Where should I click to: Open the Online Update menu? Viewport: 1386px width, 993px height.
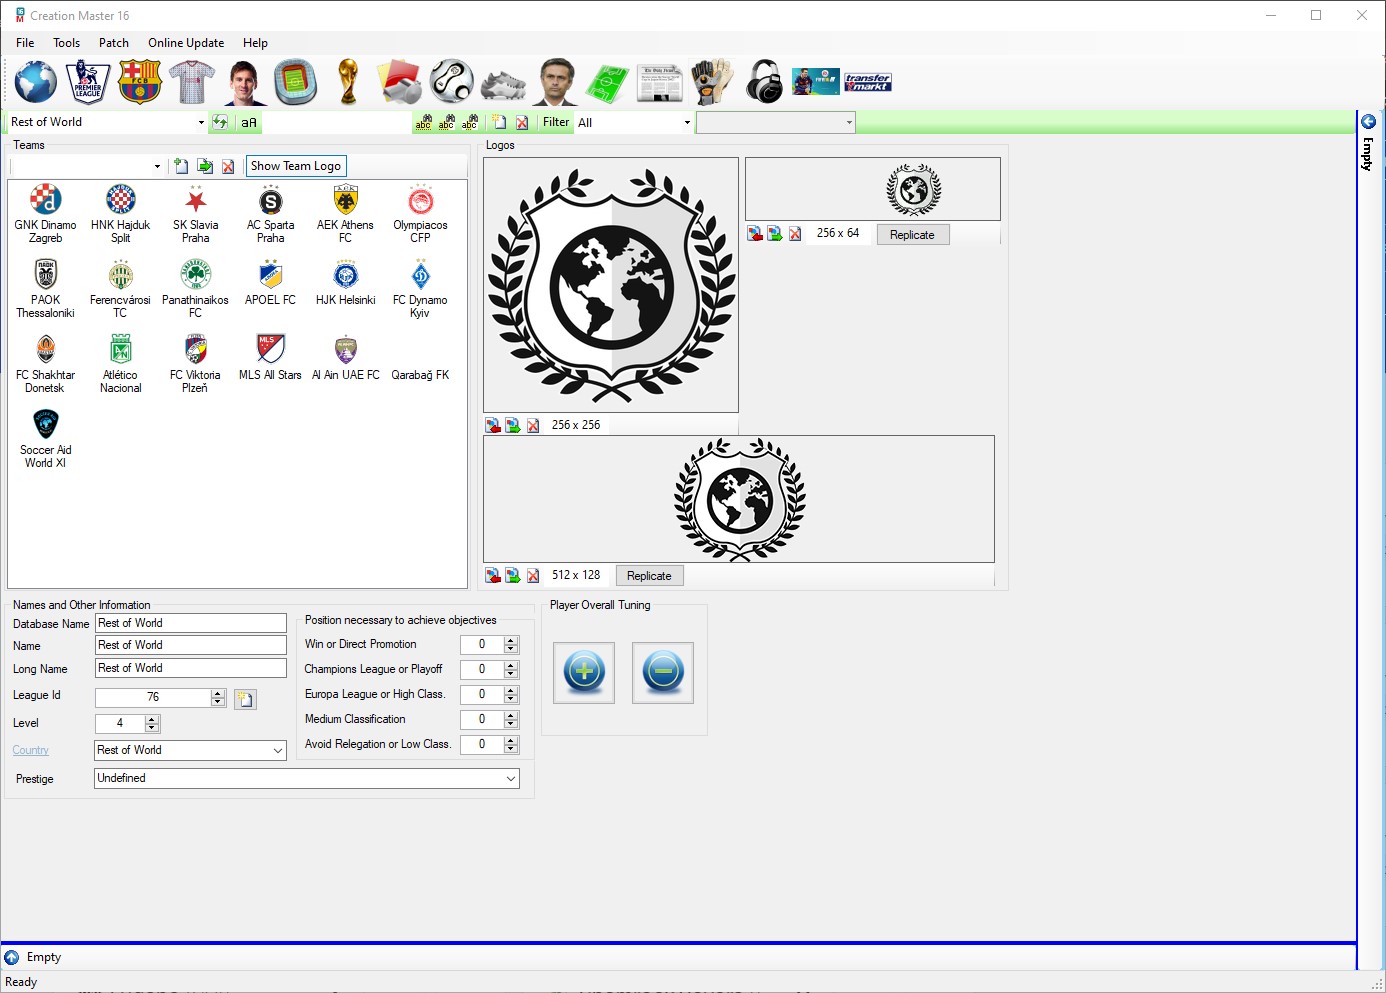tap(186, 43)
